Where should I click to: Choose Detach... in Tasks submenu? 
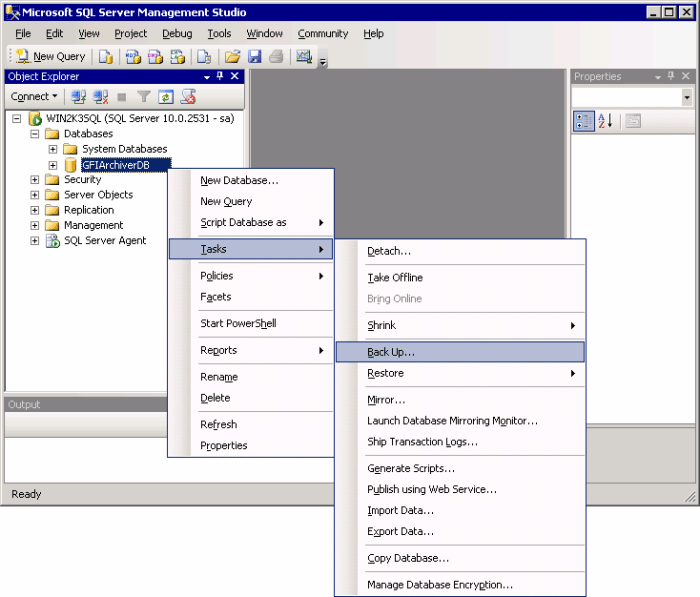pos(460,251)
